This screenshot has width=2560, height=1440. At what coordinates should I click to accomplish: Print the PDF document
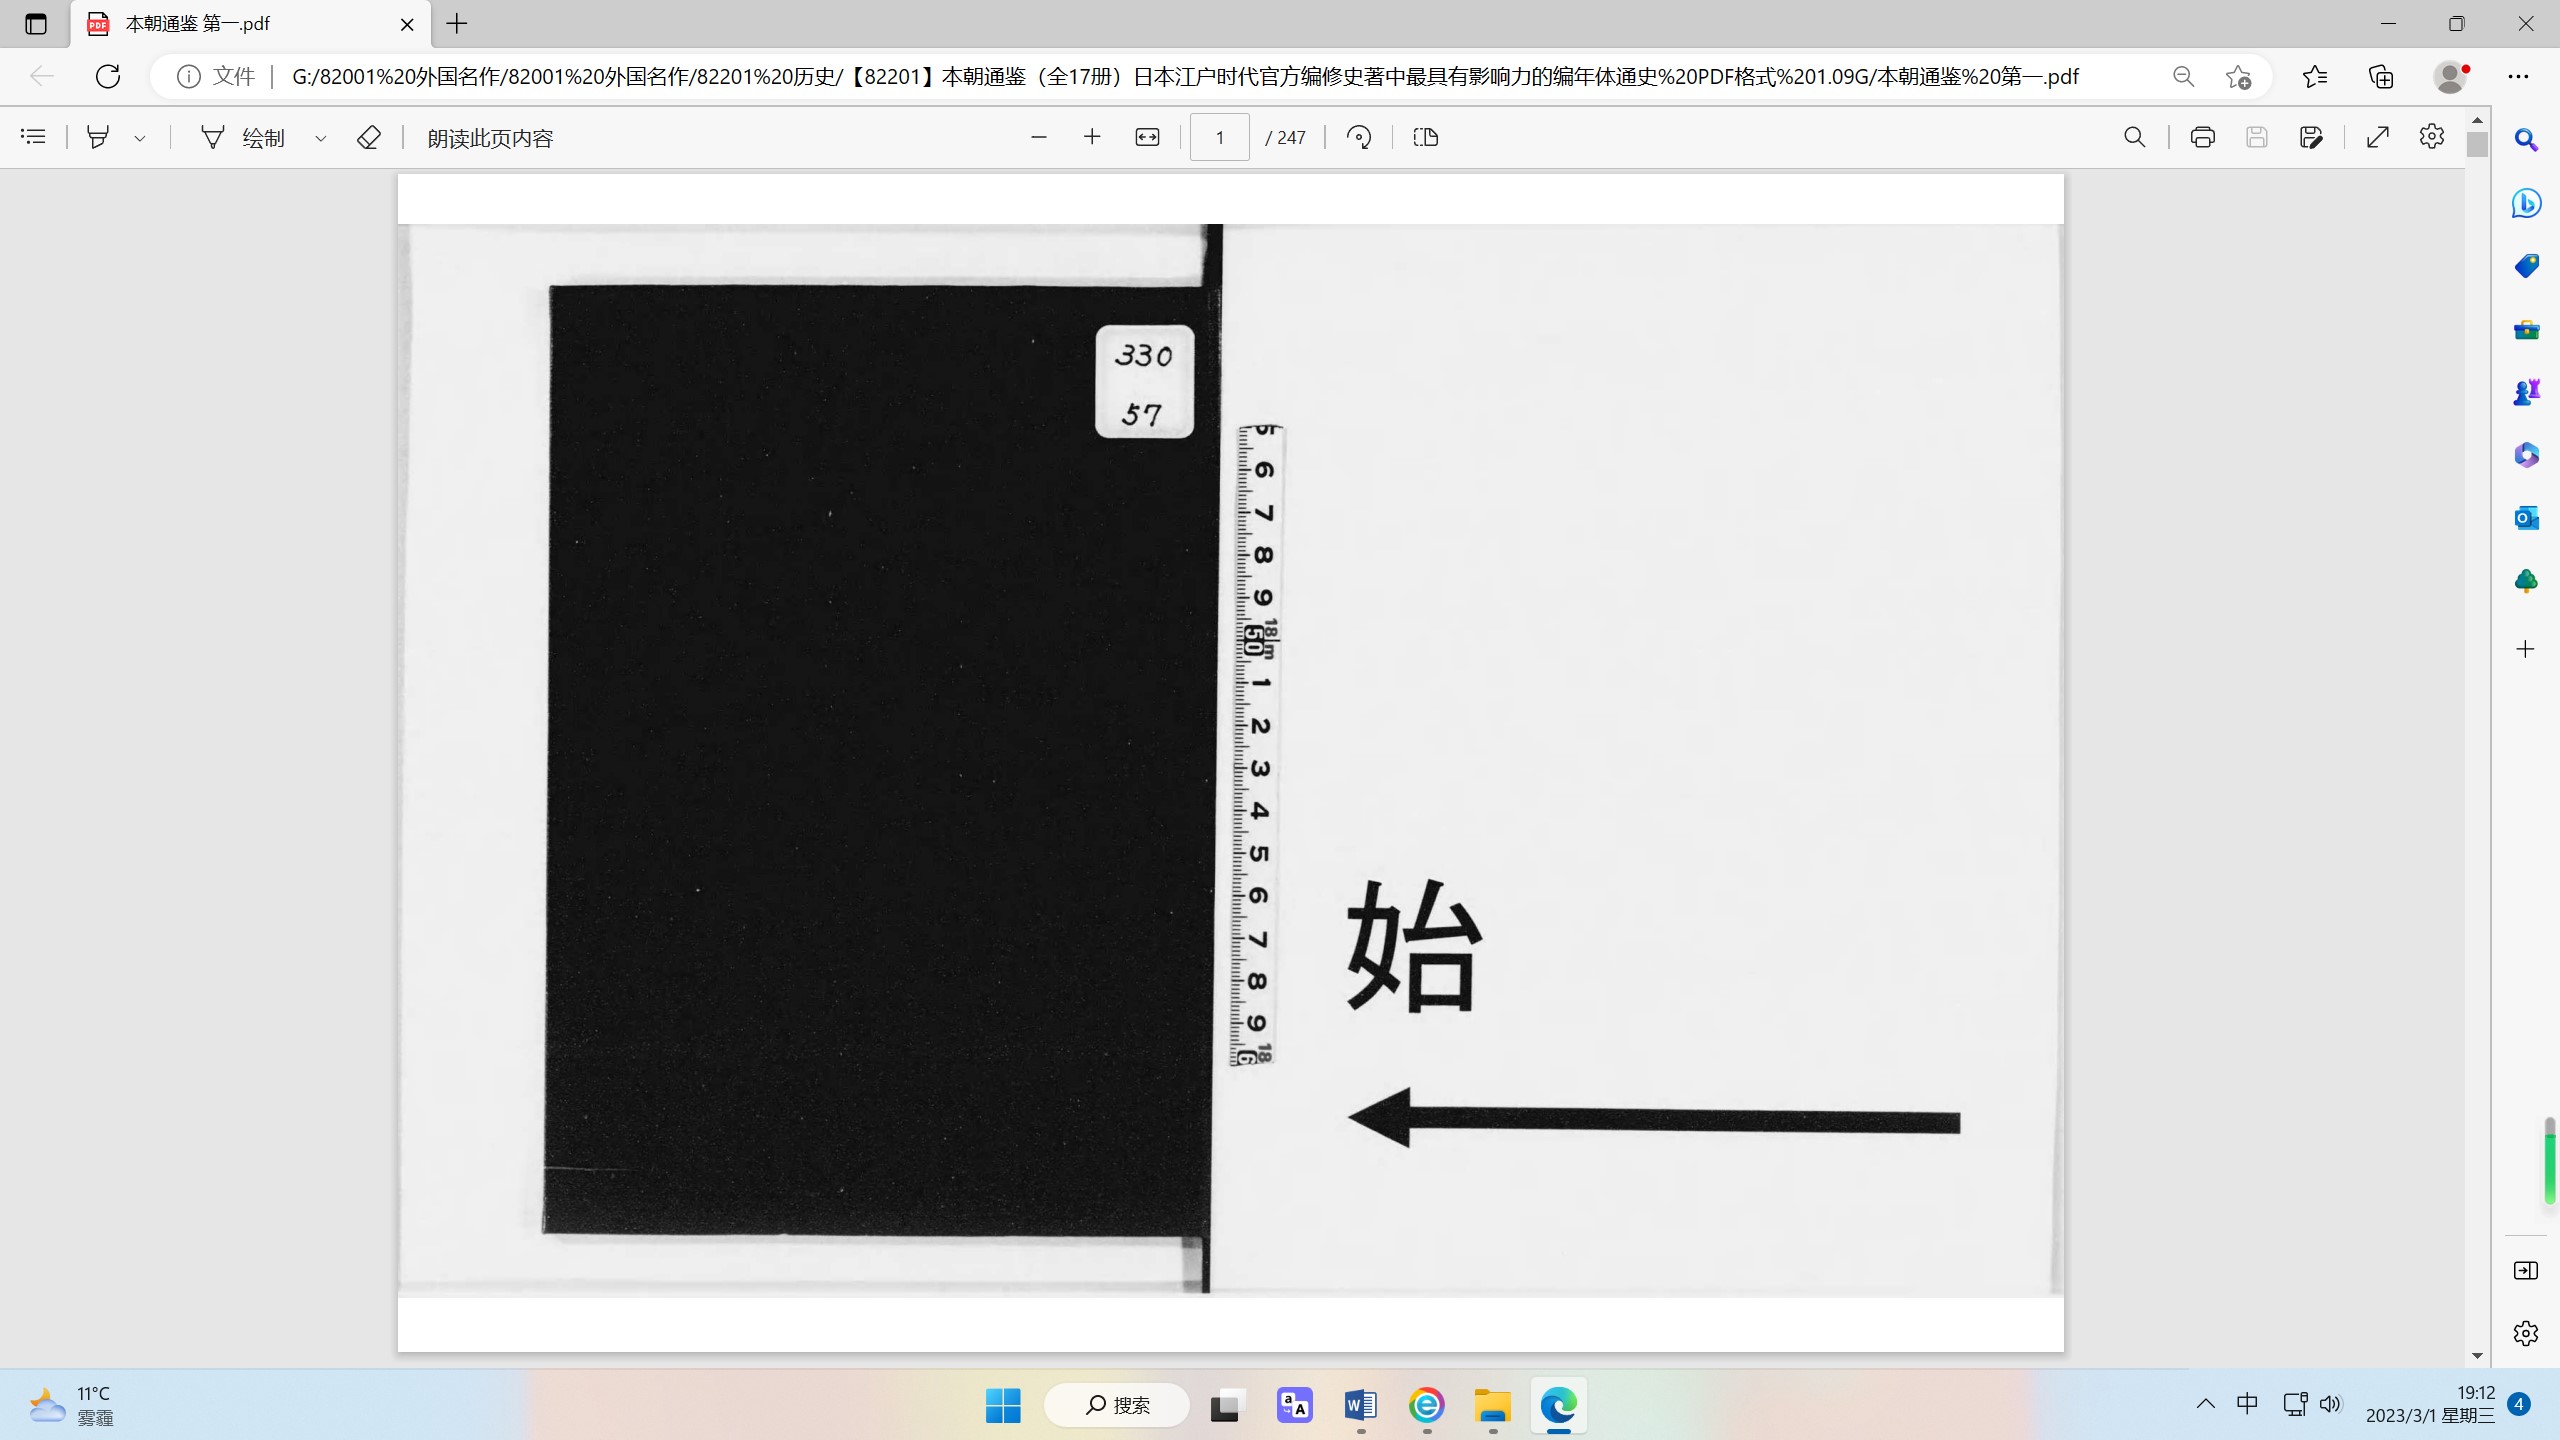(x=2202, y=137)
